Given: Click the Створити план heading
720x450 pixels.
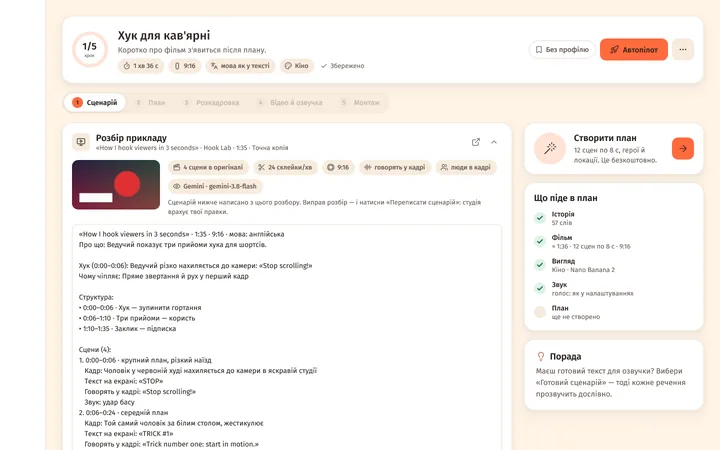Looking at the screenshot, I should 605,138.
